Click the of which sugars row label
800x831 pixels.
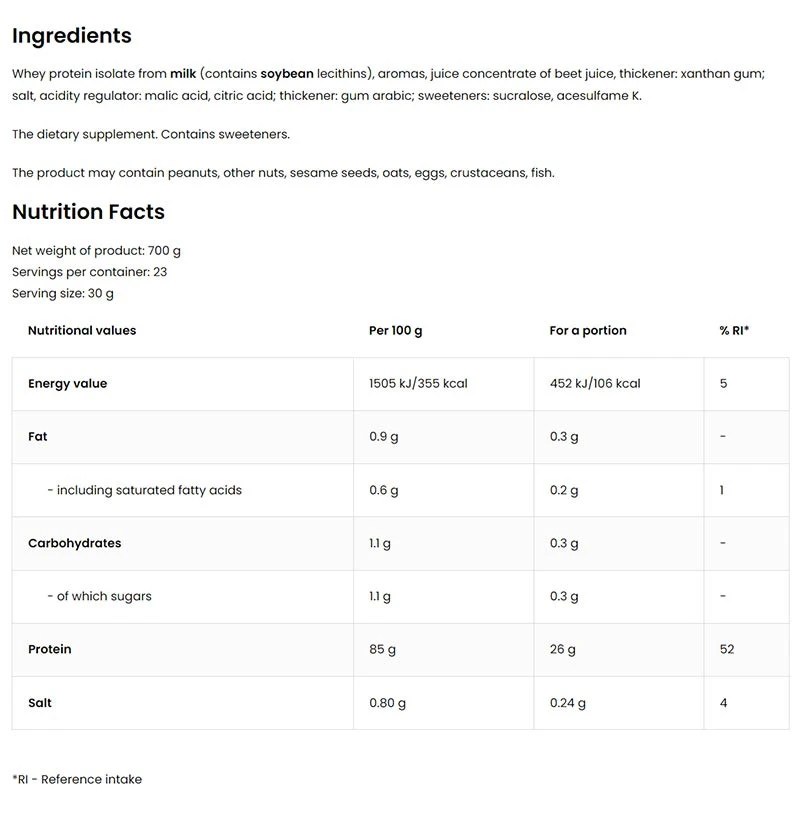coord(99,597)
